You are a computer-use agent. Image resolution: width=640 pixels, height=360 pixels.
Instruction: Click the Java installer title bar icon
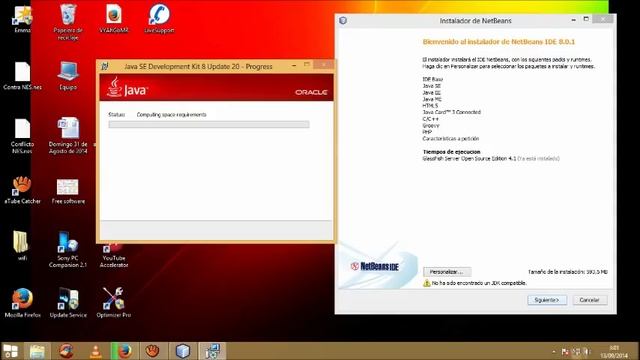pyautogui.click(x=105, y=66)
